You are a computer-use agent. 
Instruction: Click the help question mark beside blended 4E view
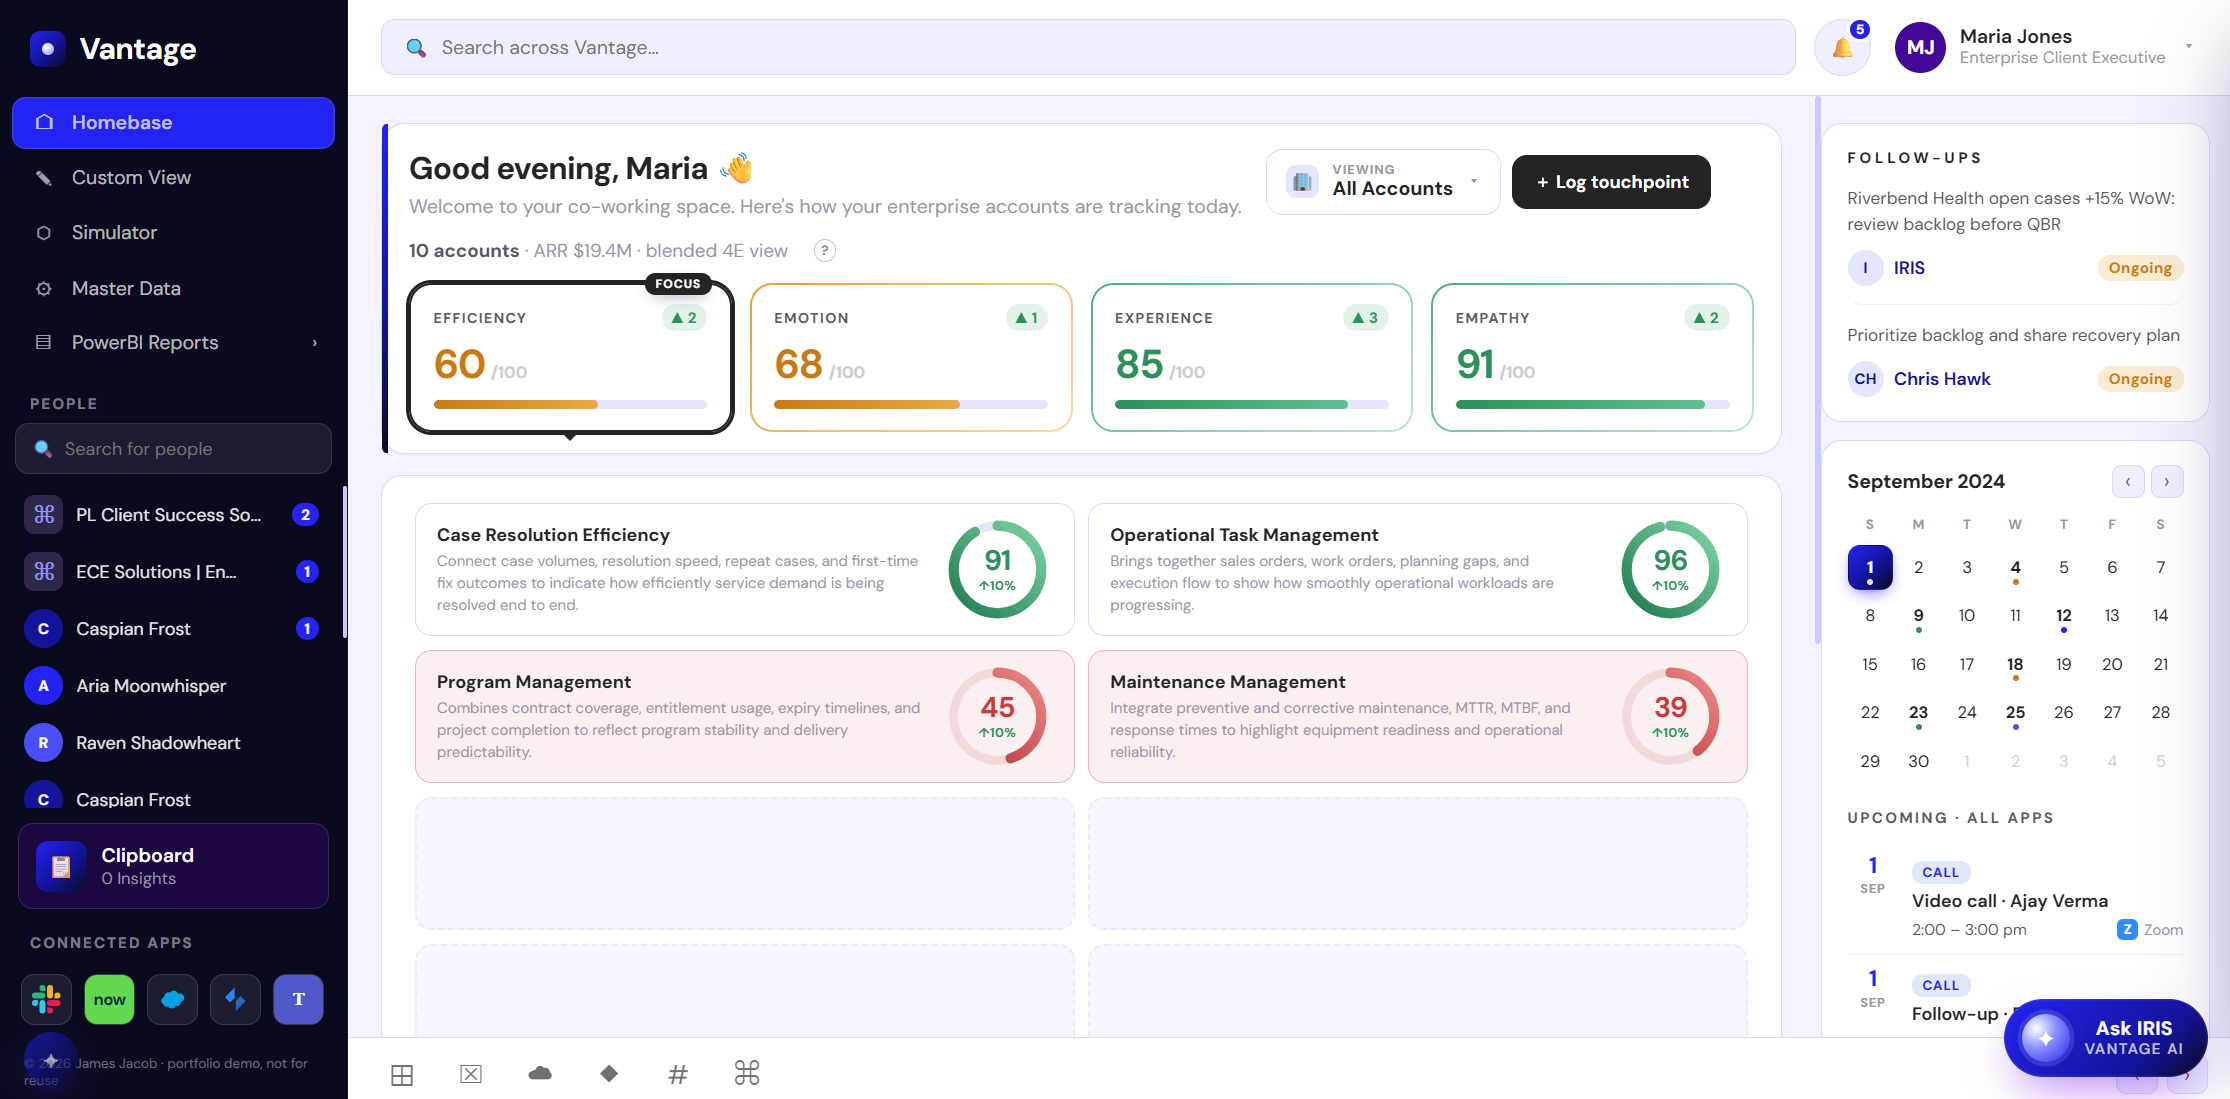coord(824,251)
